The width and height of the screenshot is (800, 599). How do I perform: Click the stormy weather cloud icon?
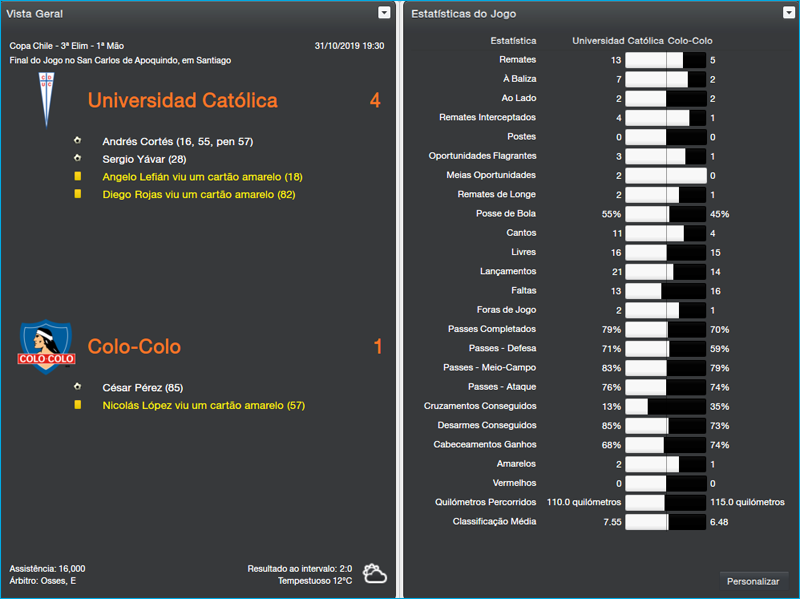pyautogui.click(x=375, y=574)
